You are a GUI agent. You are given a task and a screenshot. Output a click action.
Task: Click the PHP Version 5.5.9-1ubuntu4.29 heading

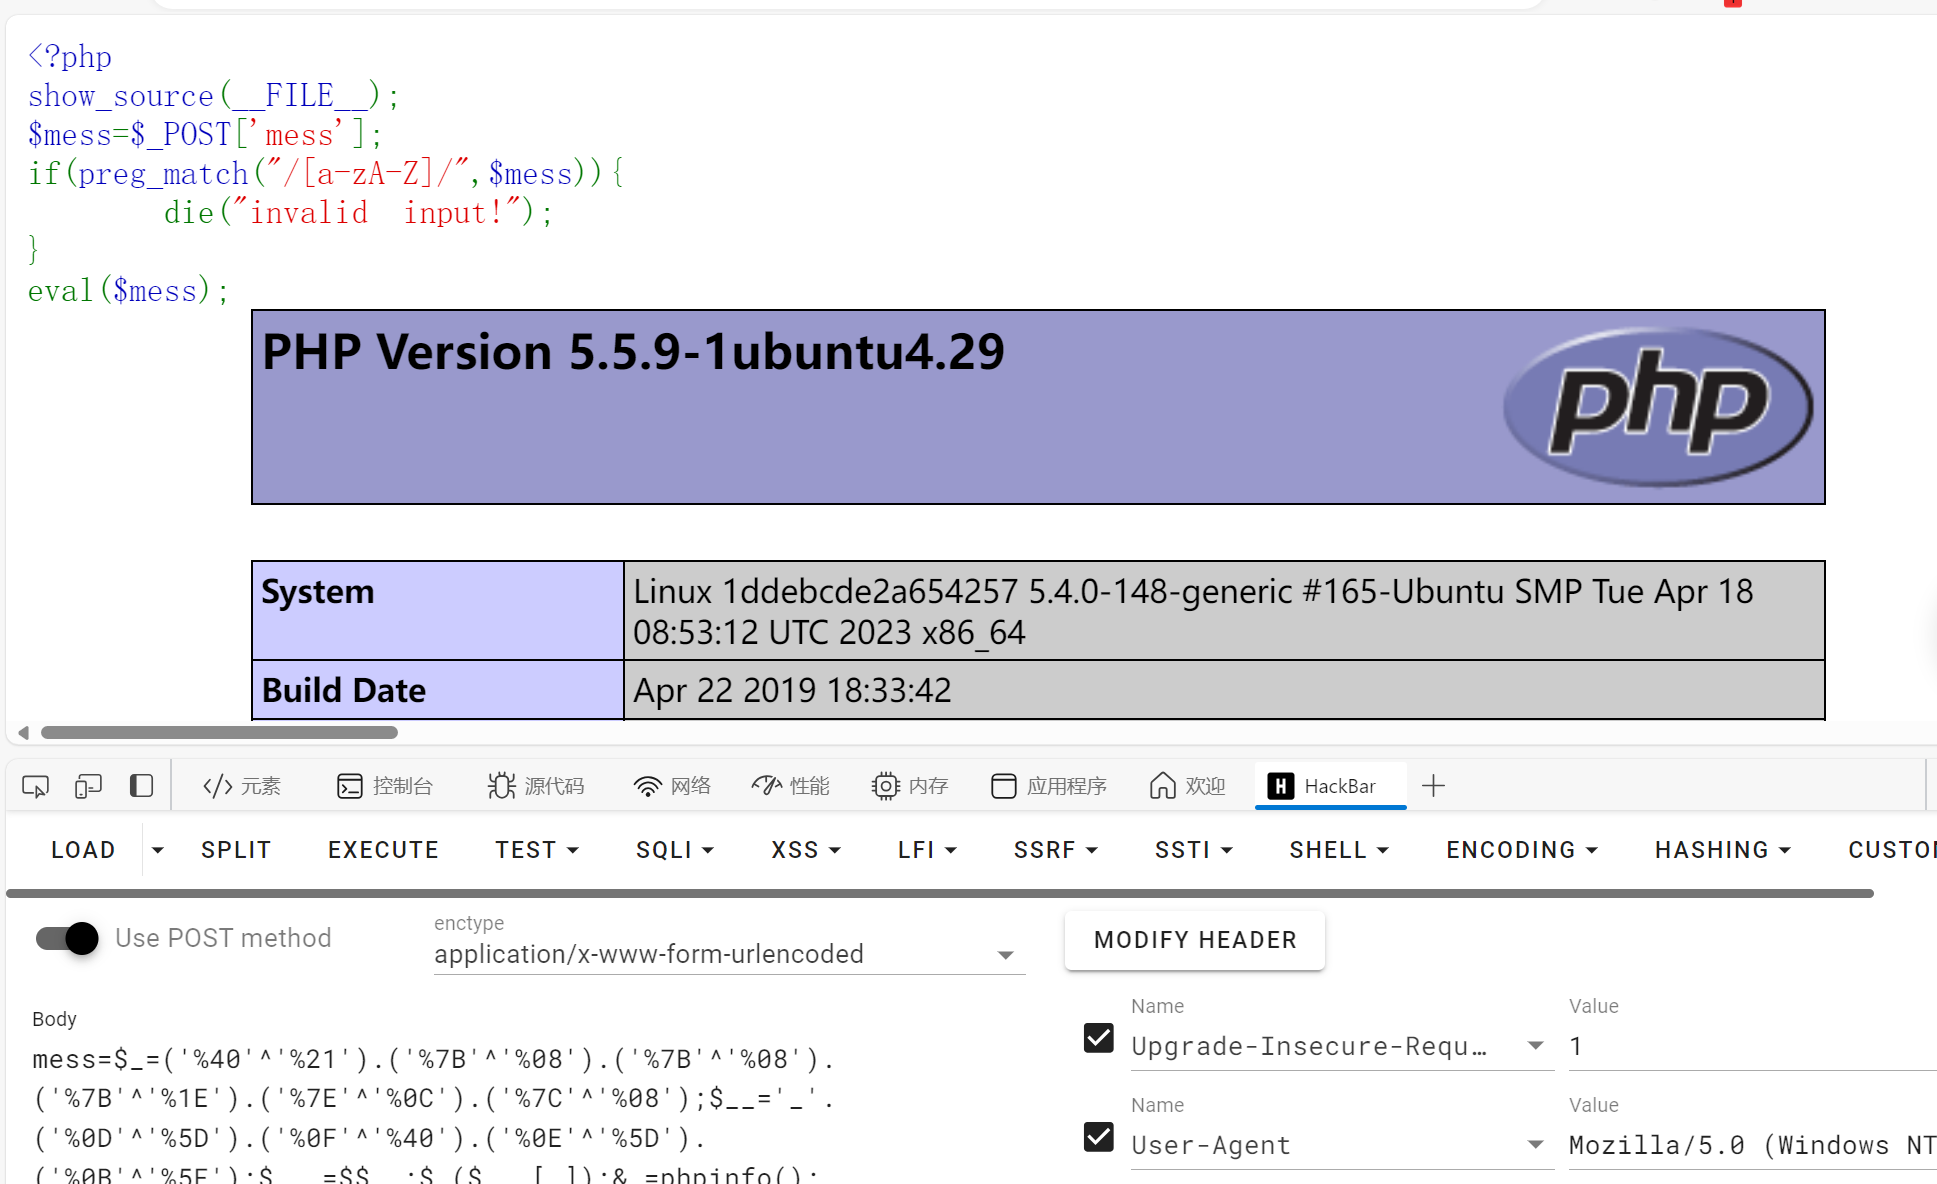point(633,352)
